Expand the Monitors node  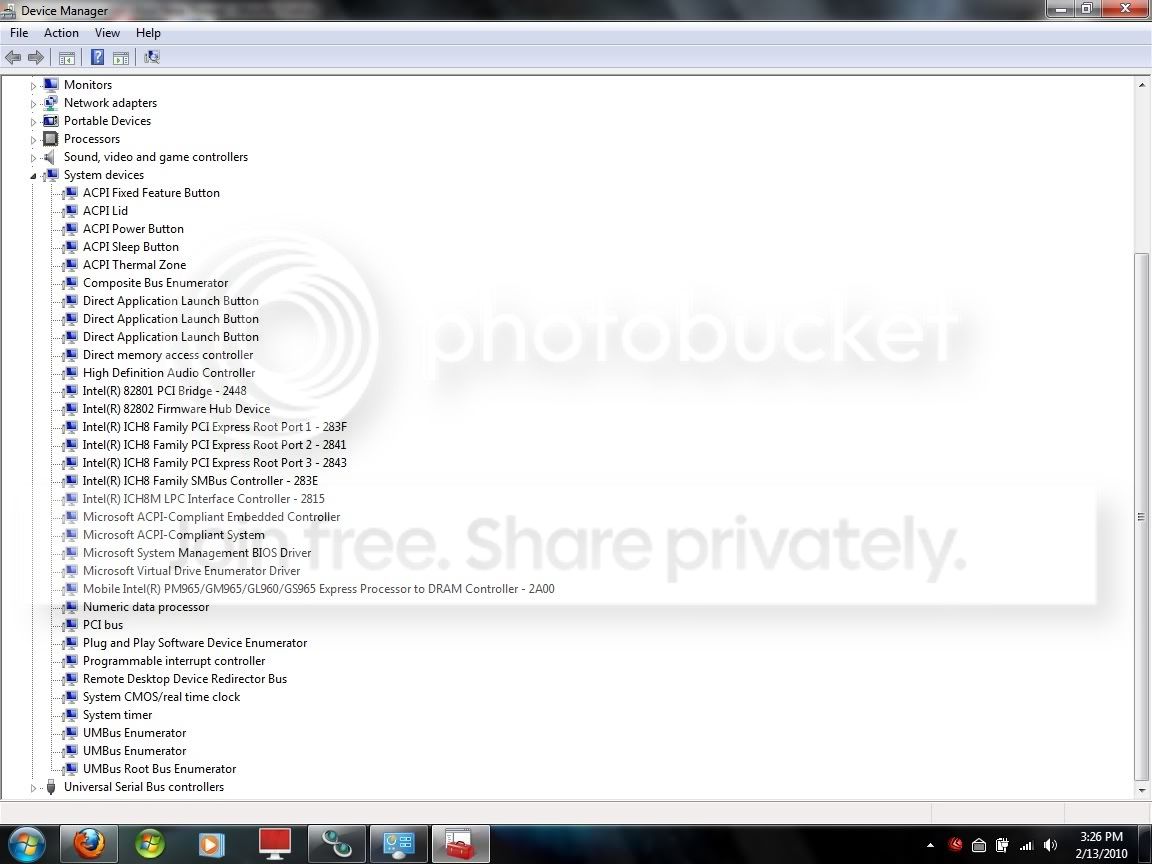pos(33,85)
